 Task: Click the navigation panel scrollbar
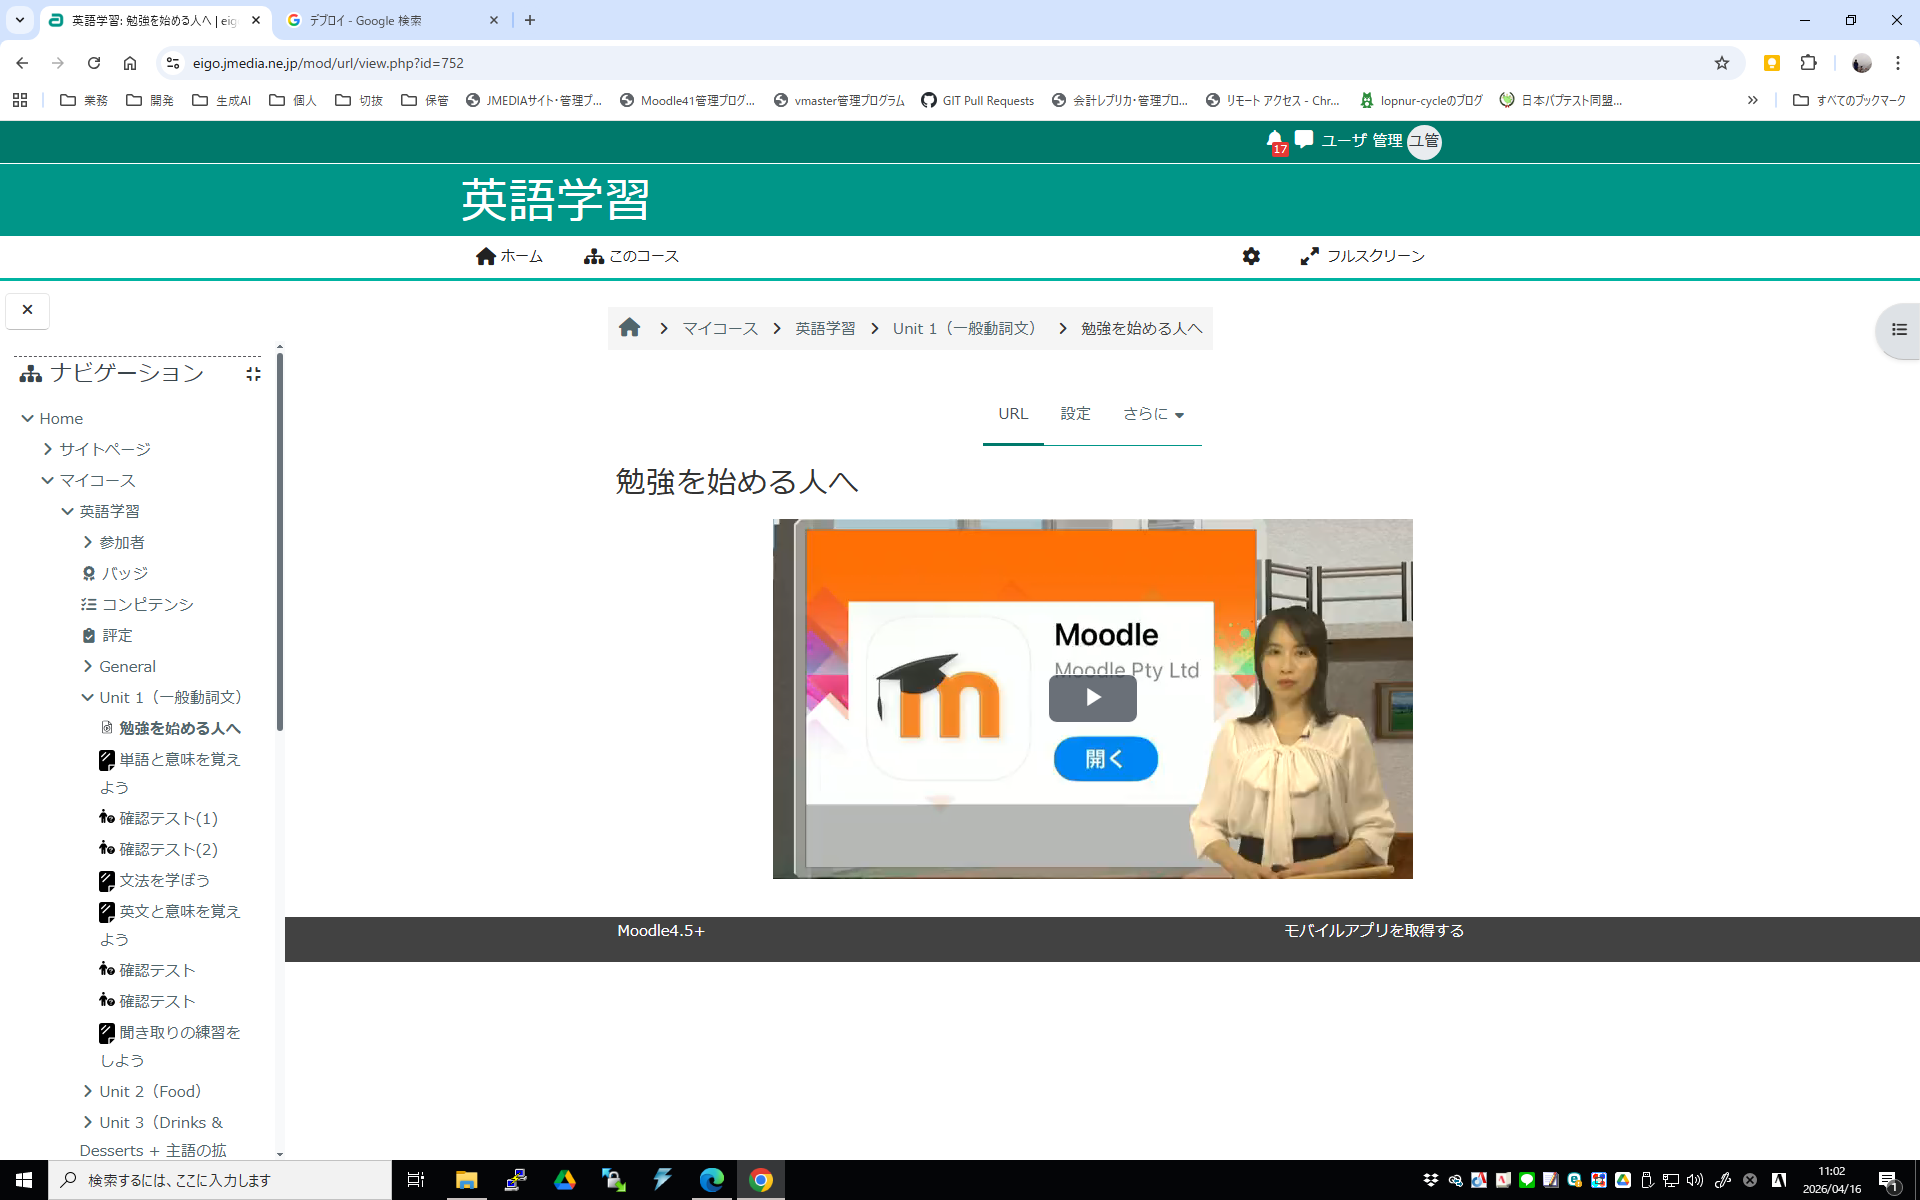click(280, 540)
